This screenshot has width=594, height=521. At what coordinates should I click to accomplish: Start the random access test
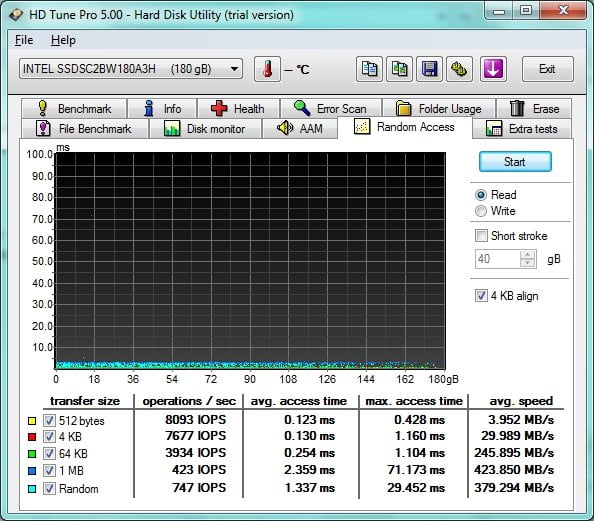coord(515,162)
